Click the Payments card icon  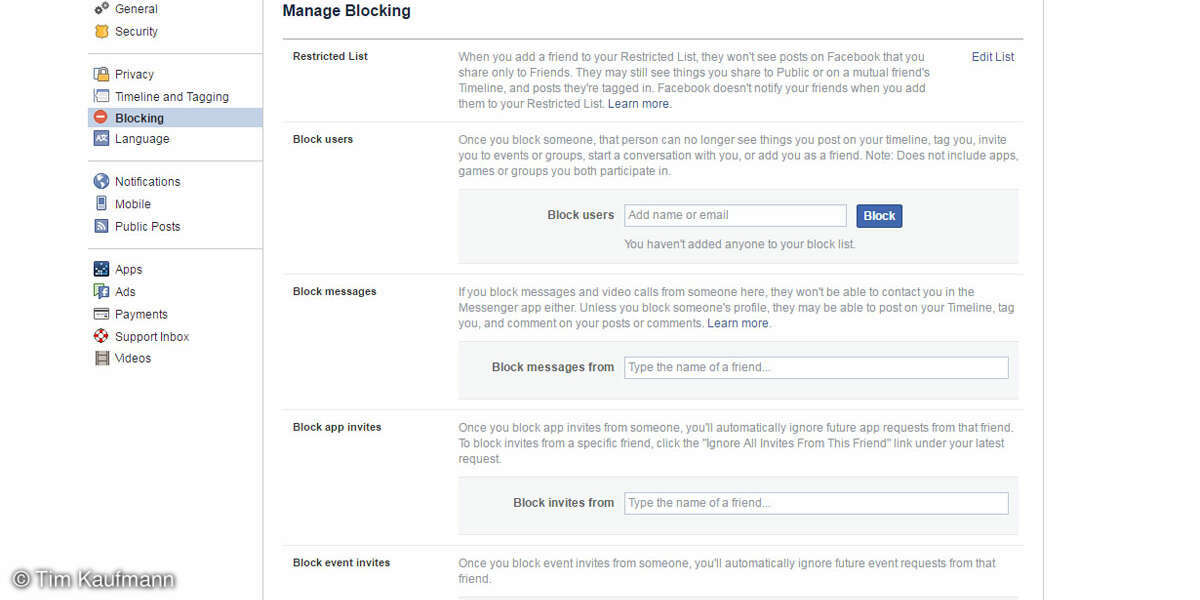coord(101,314)
